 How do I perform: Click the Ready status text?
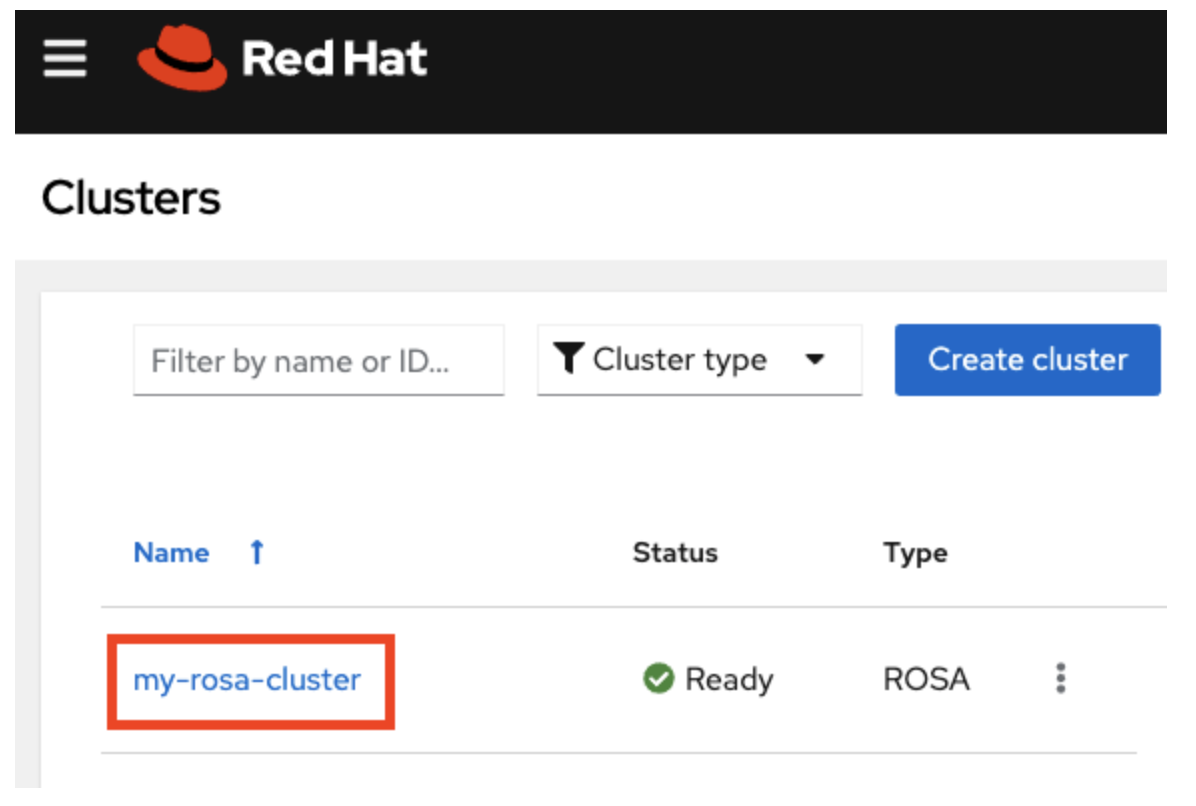tap(729, 680)
